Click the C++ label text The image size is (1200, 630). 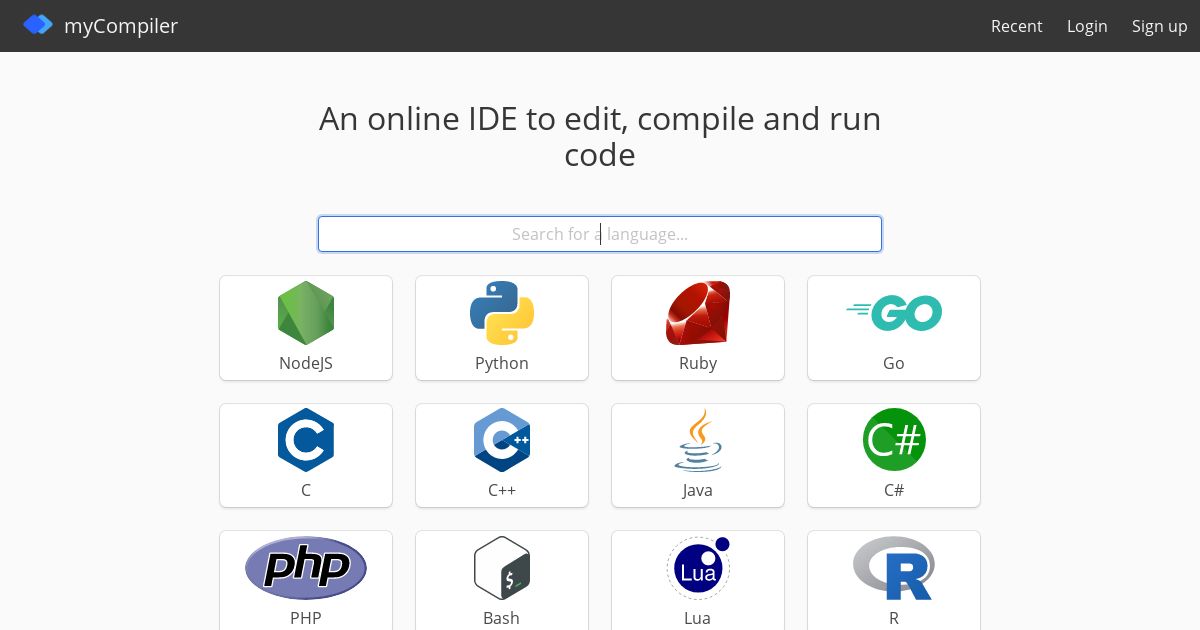tap(502, 490)
